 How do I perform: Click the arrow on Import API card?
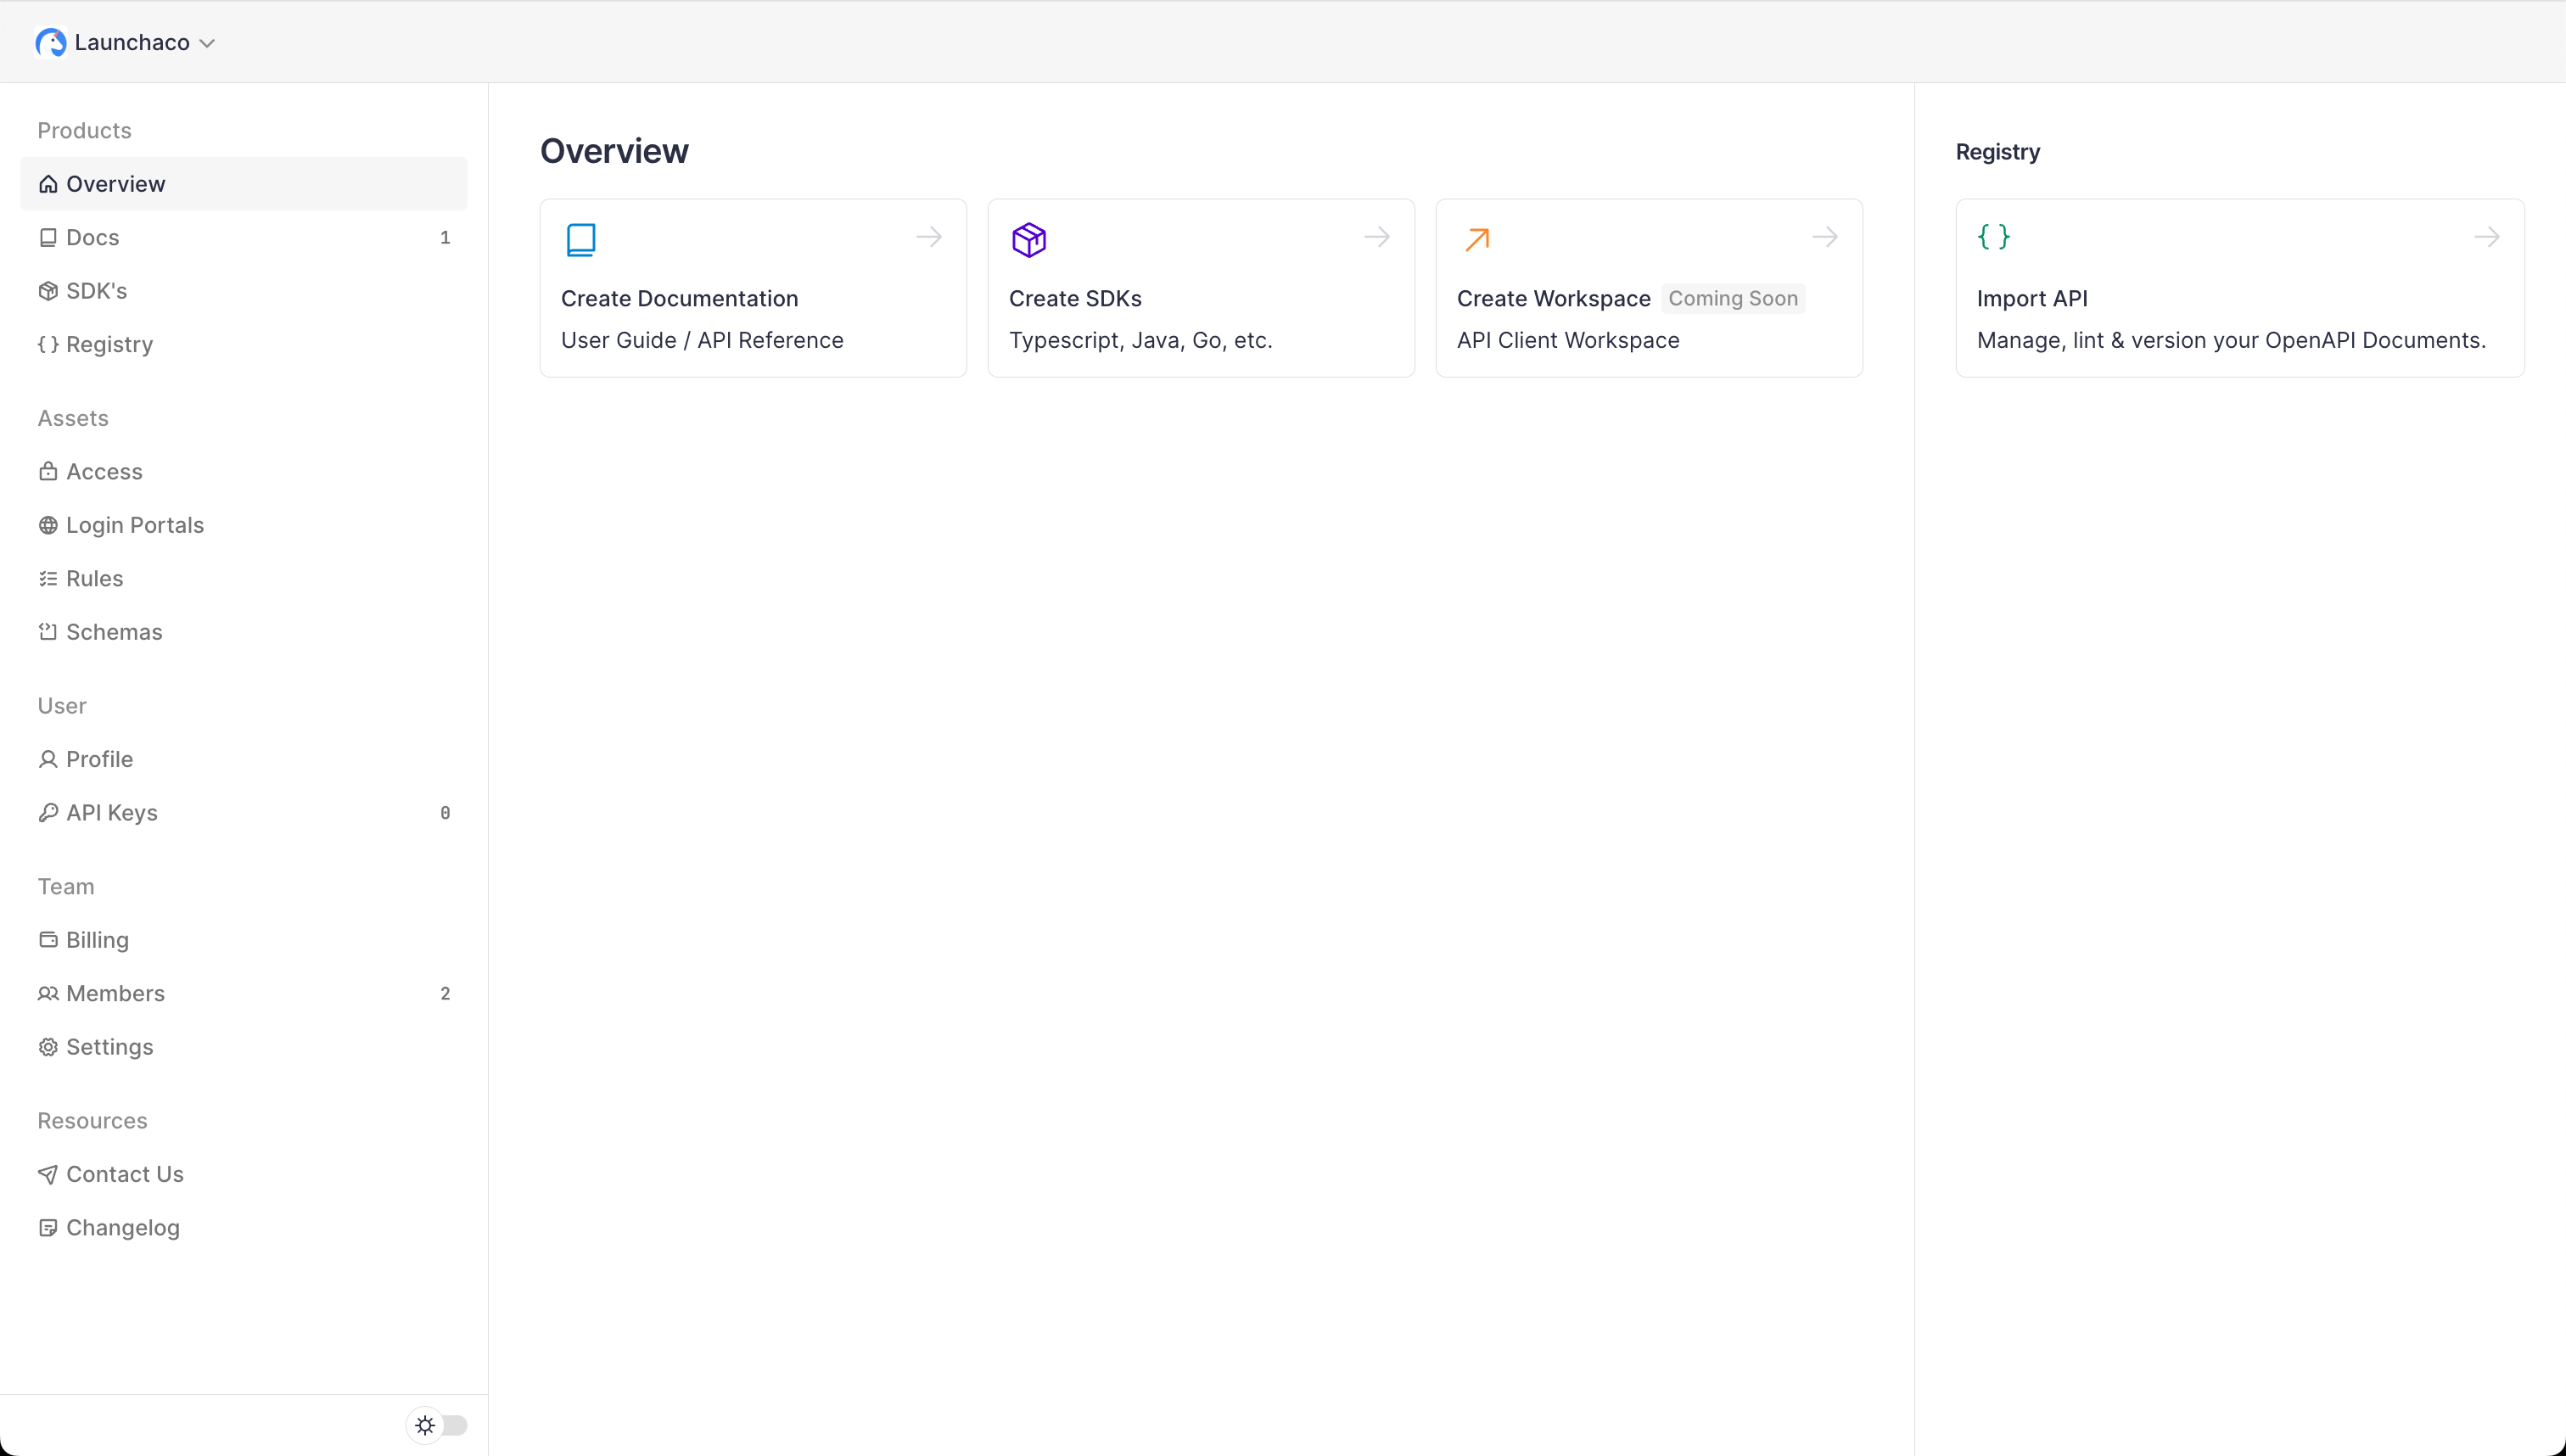point(2487,237)
